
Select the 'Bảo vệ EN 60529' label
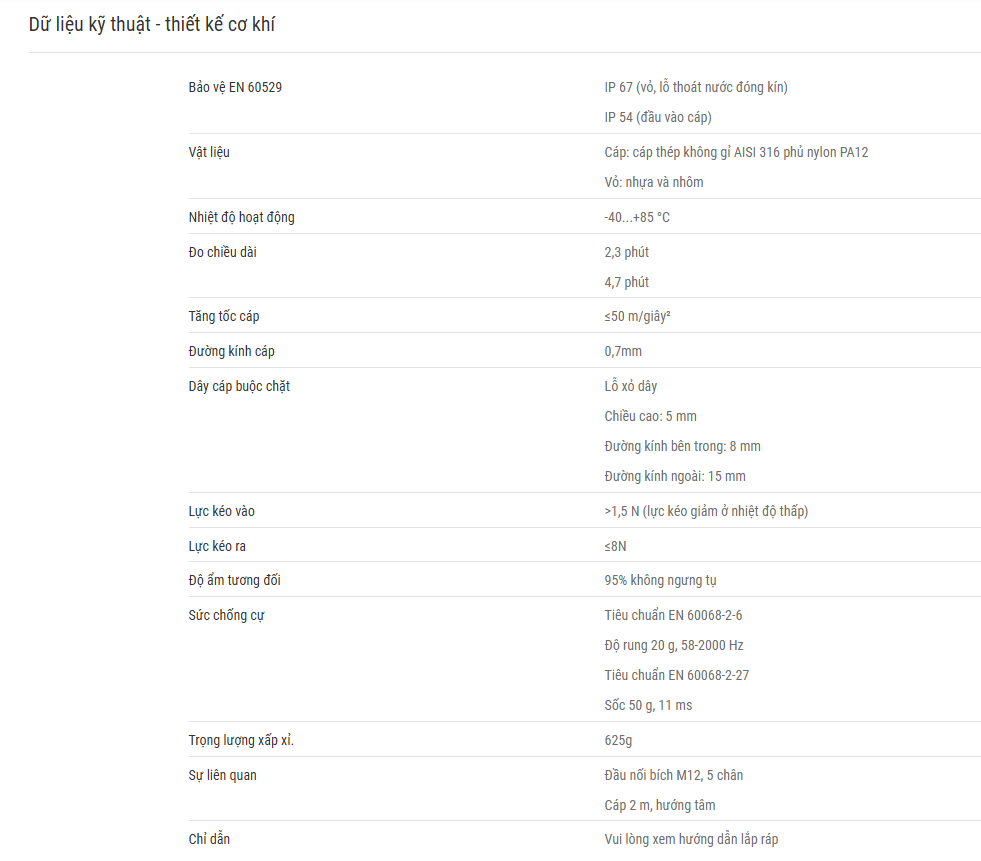point(235,88)
